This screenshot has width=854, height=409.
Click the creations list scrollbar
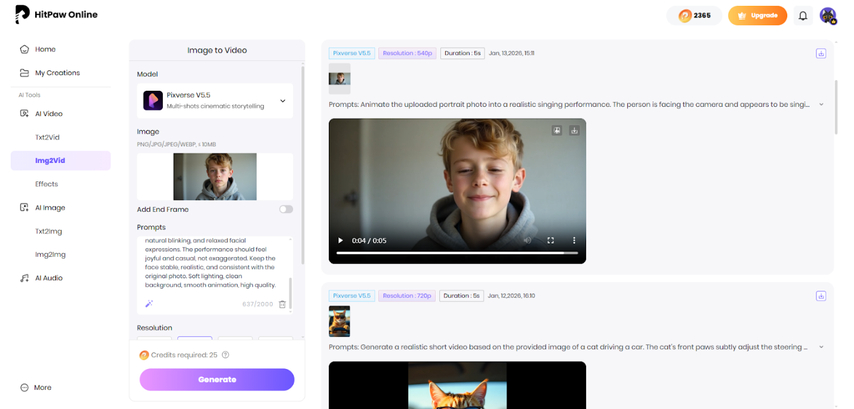(x=836, y=107)
